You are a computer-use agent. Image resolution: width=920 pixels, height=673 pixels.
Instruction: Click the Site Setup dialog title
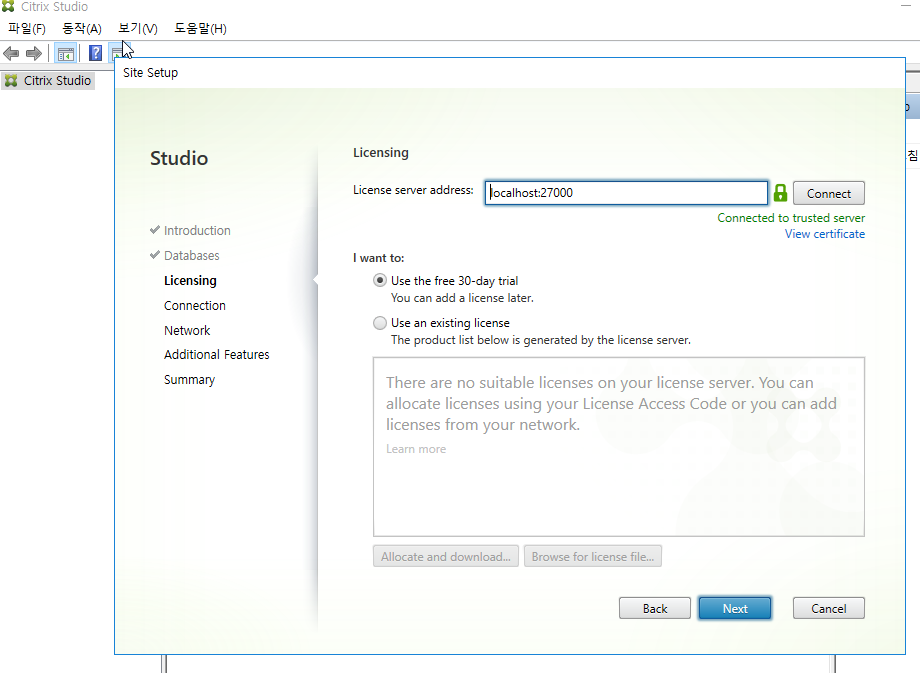(150, 73)
